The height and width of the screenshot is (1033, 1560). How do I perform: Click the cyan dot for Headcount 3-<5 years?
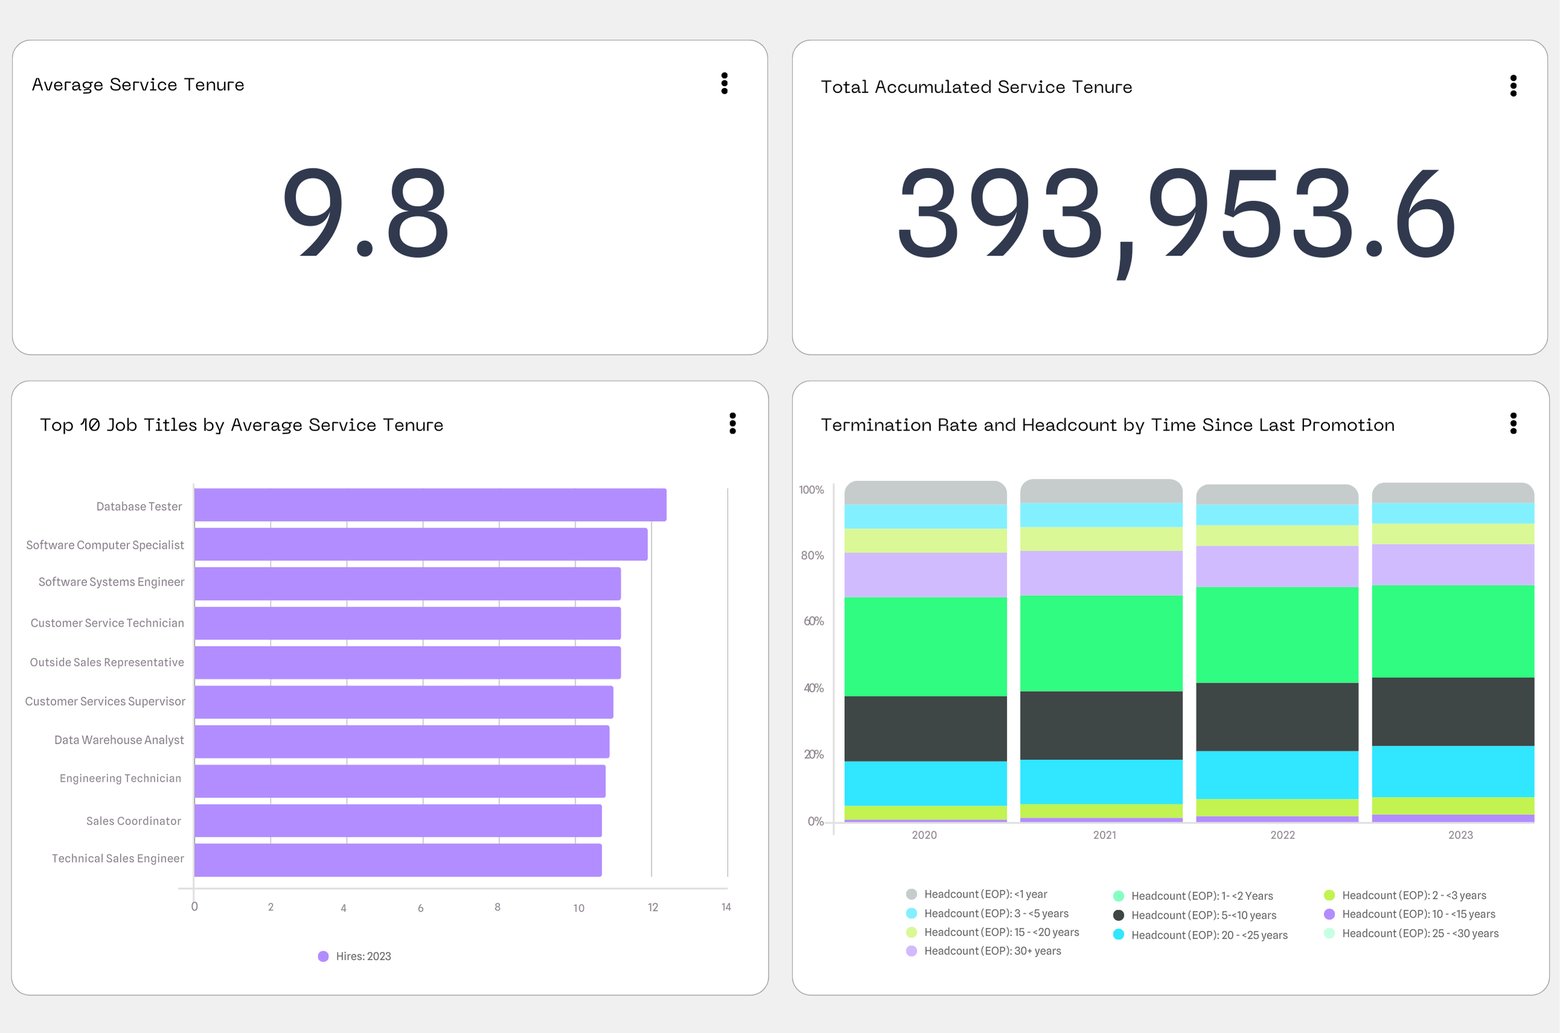911,913
